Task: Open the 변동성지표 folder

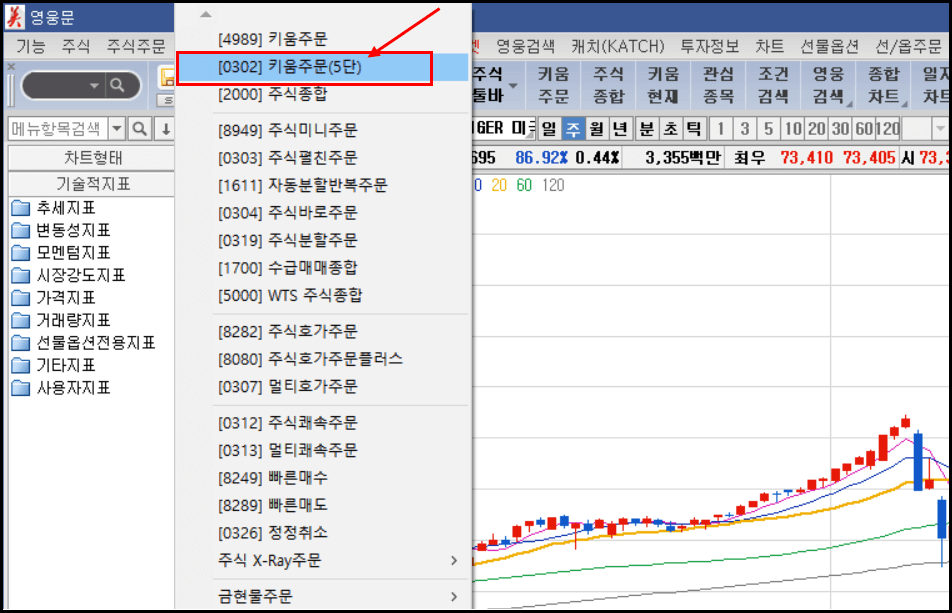Action: (61, 231)
